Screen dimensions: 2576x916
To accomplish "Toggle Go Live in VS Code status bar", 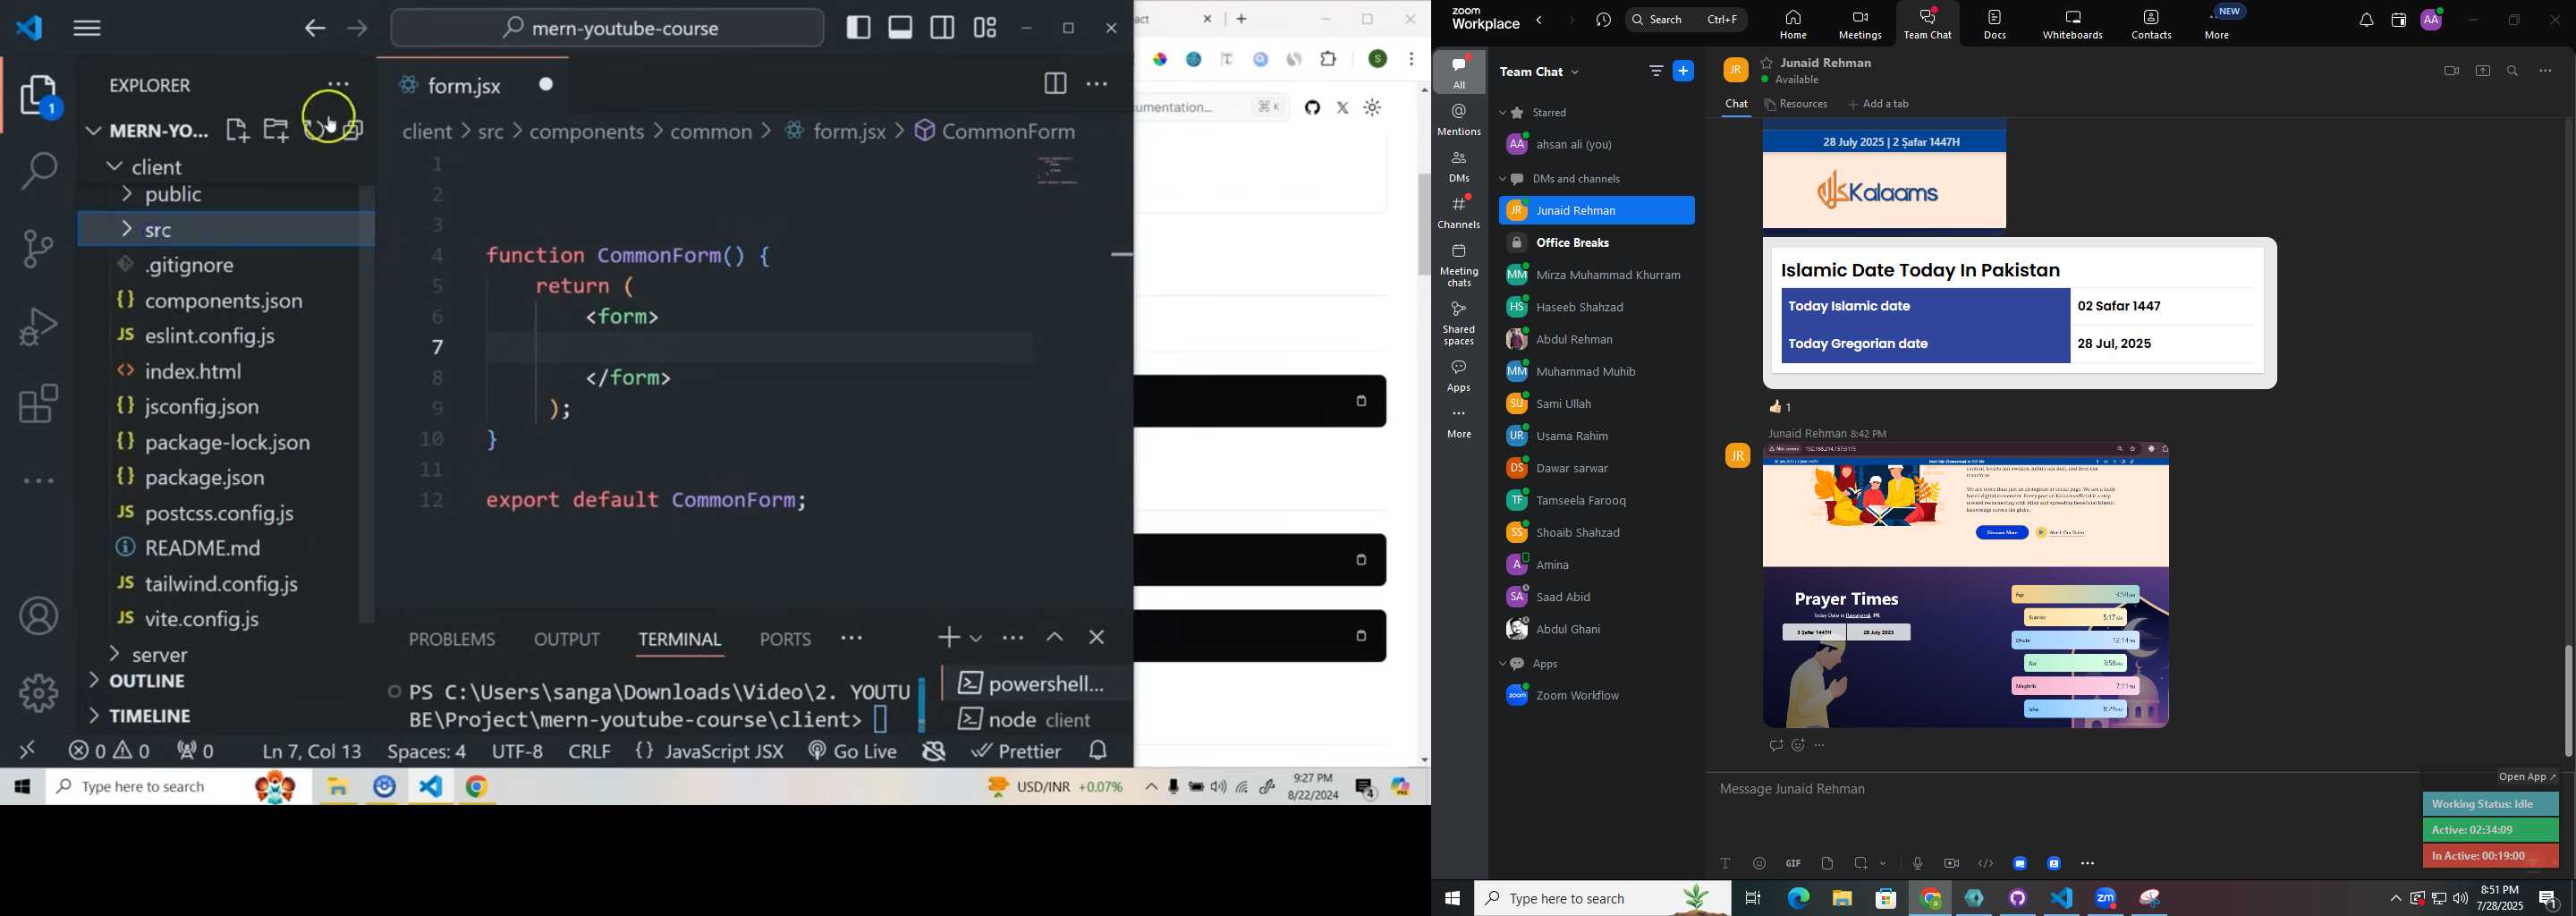I will pos(853,751).
